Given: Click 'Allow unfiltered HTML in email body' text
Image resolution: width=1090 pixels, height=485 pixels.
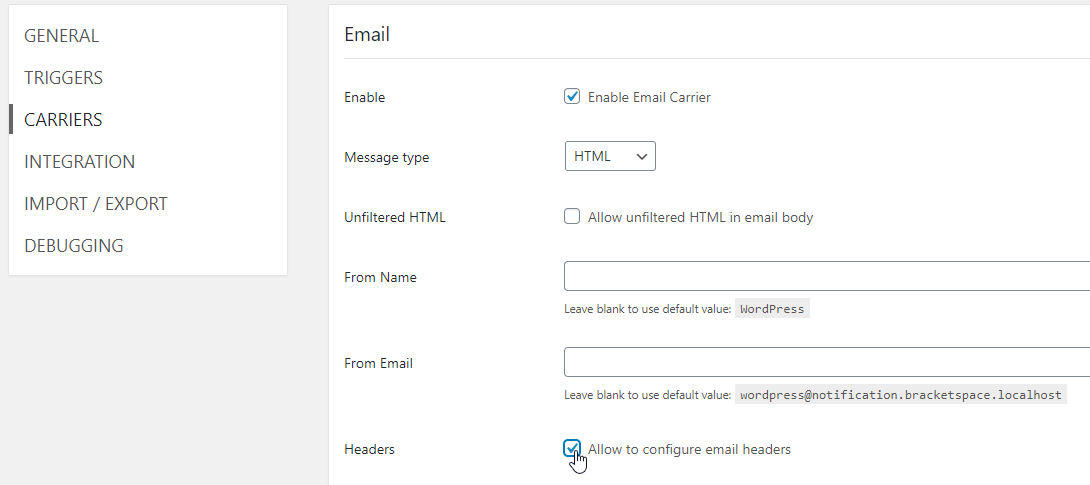Looking at the screenshot, I should coord(700,217).
